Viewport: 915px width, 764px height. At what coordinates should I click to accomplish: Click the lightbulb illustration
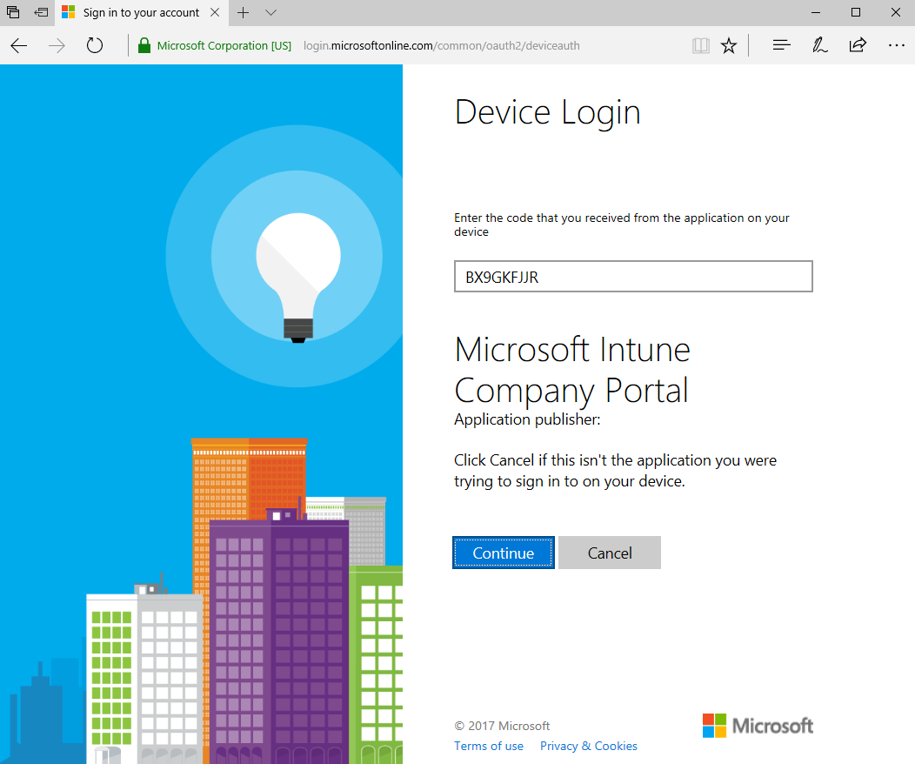click(298, 278)
